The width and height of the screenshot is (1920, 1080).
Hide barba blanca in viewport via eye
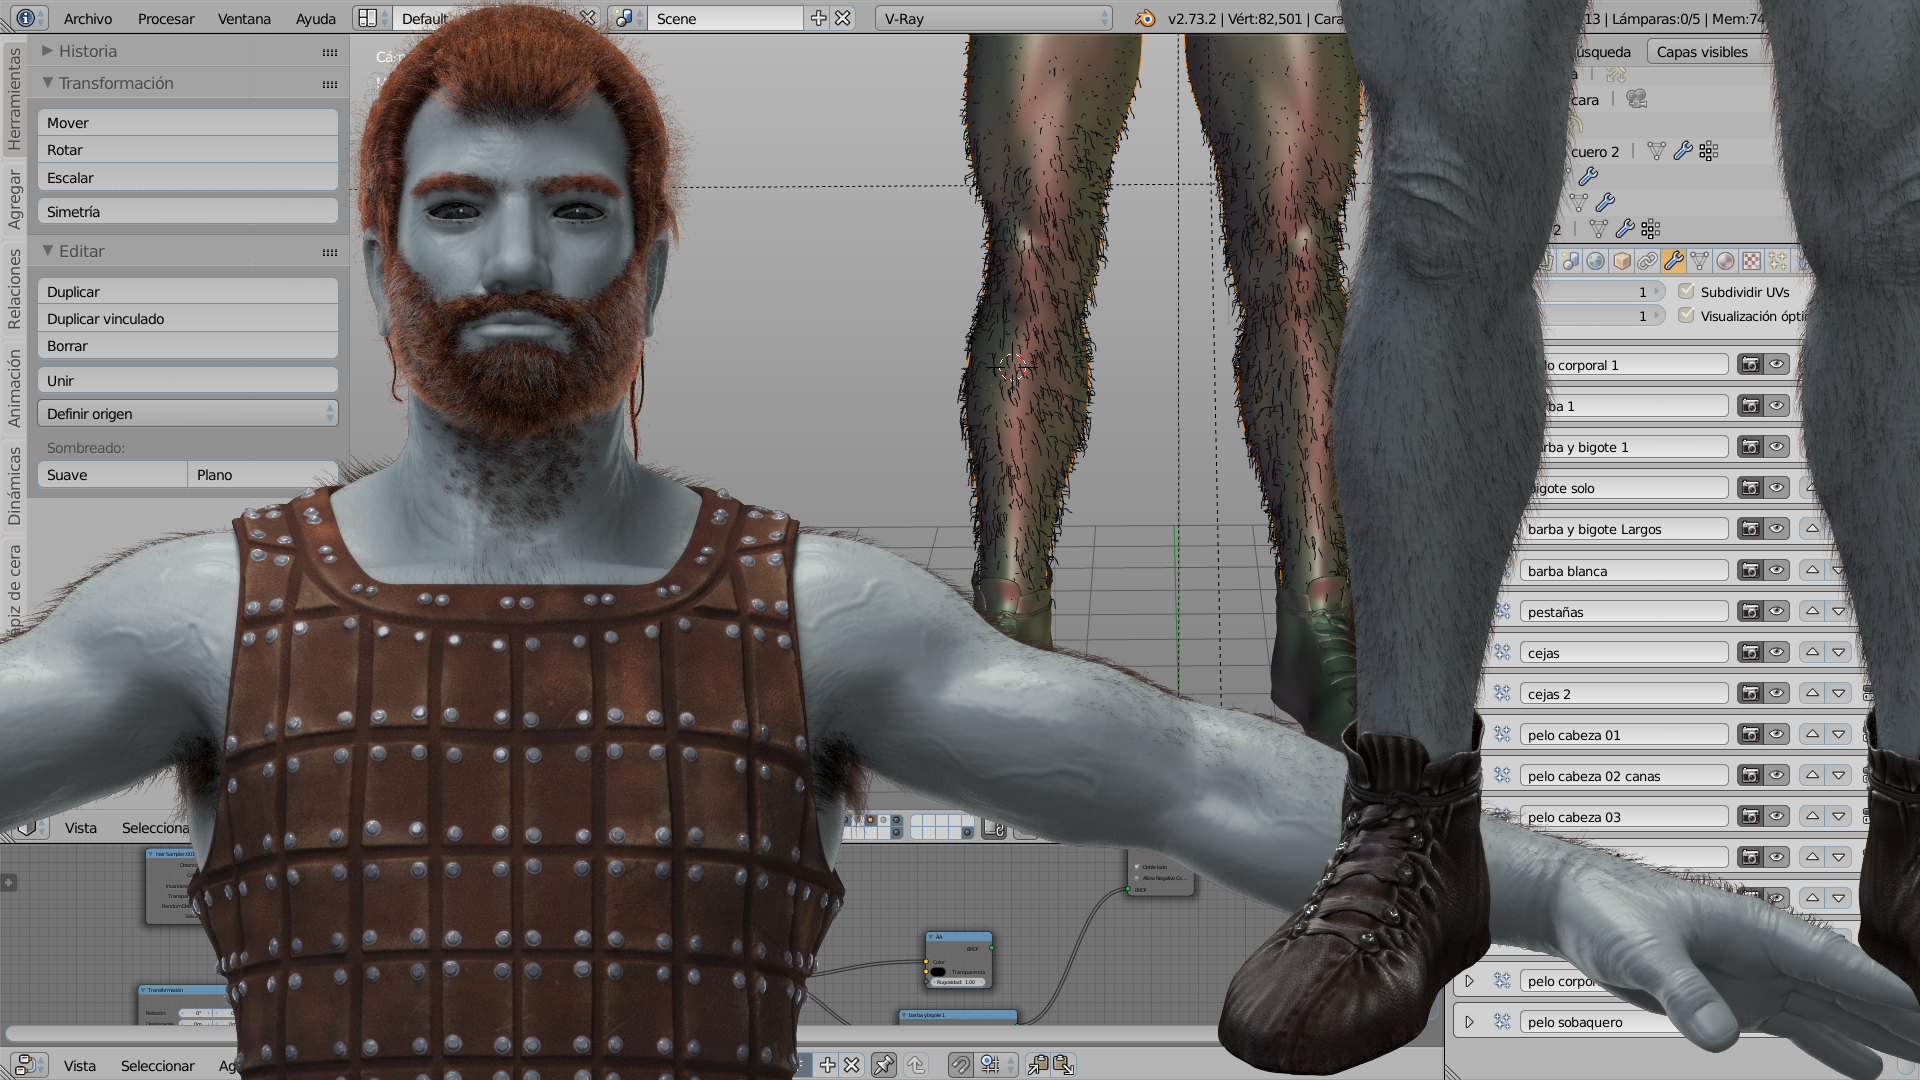tap(1776, 571)
